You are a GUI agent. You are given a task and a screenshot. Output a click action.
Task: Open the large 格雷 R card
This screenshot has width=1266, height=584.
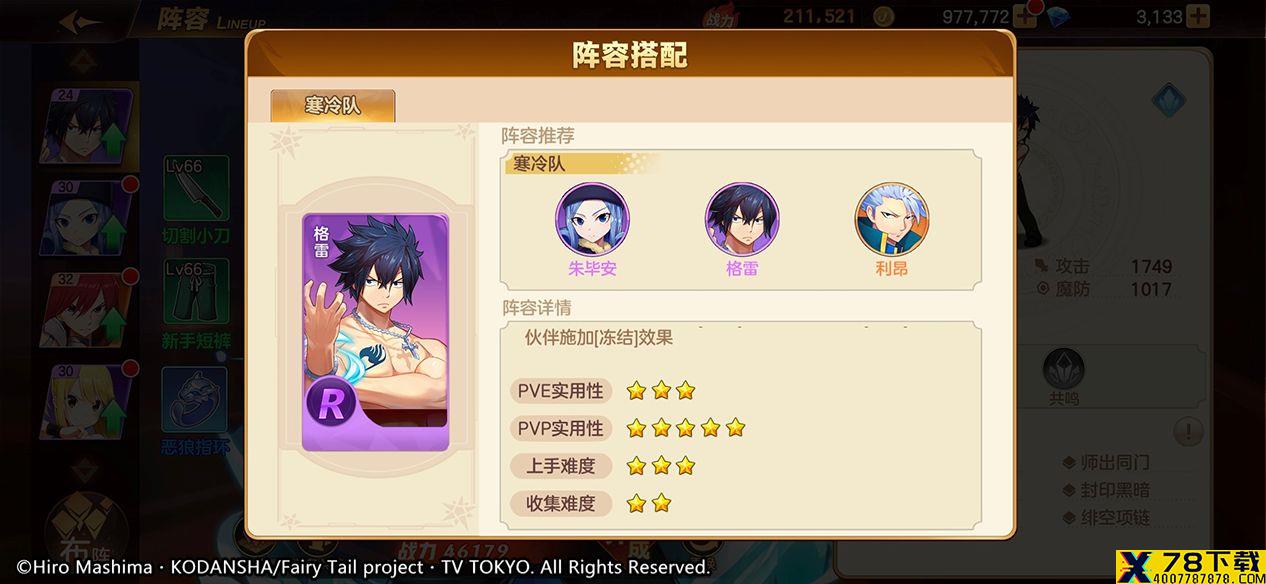coord(375,333)
